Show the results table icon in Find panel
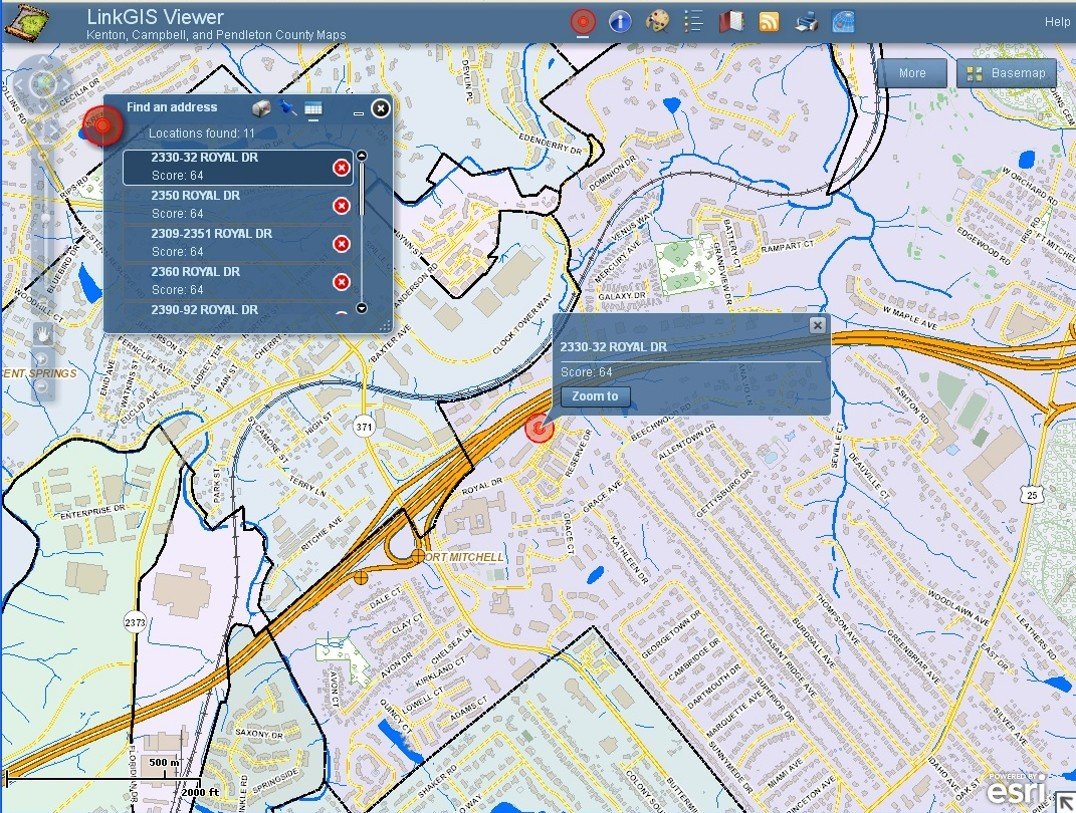The height and width of the screenshot is (813, 1076). click(x=313, y=108)
